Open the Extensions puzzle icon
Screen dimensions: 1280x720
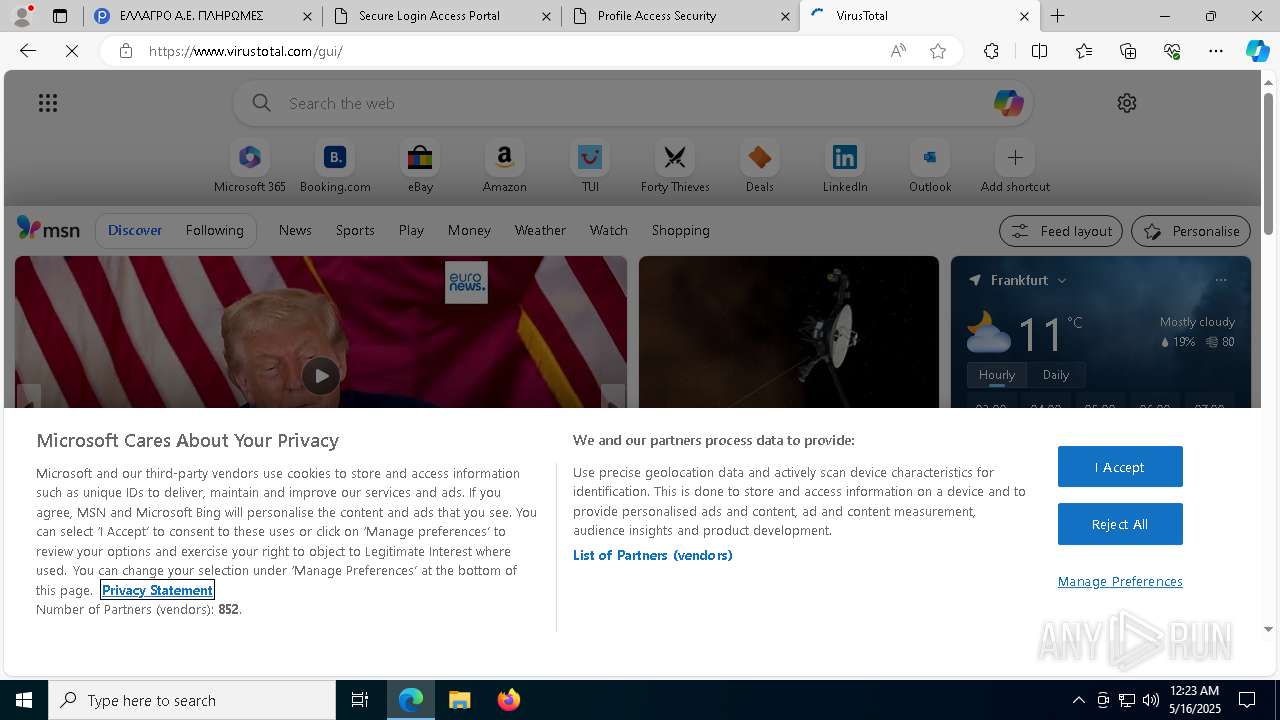click(991, 51)
